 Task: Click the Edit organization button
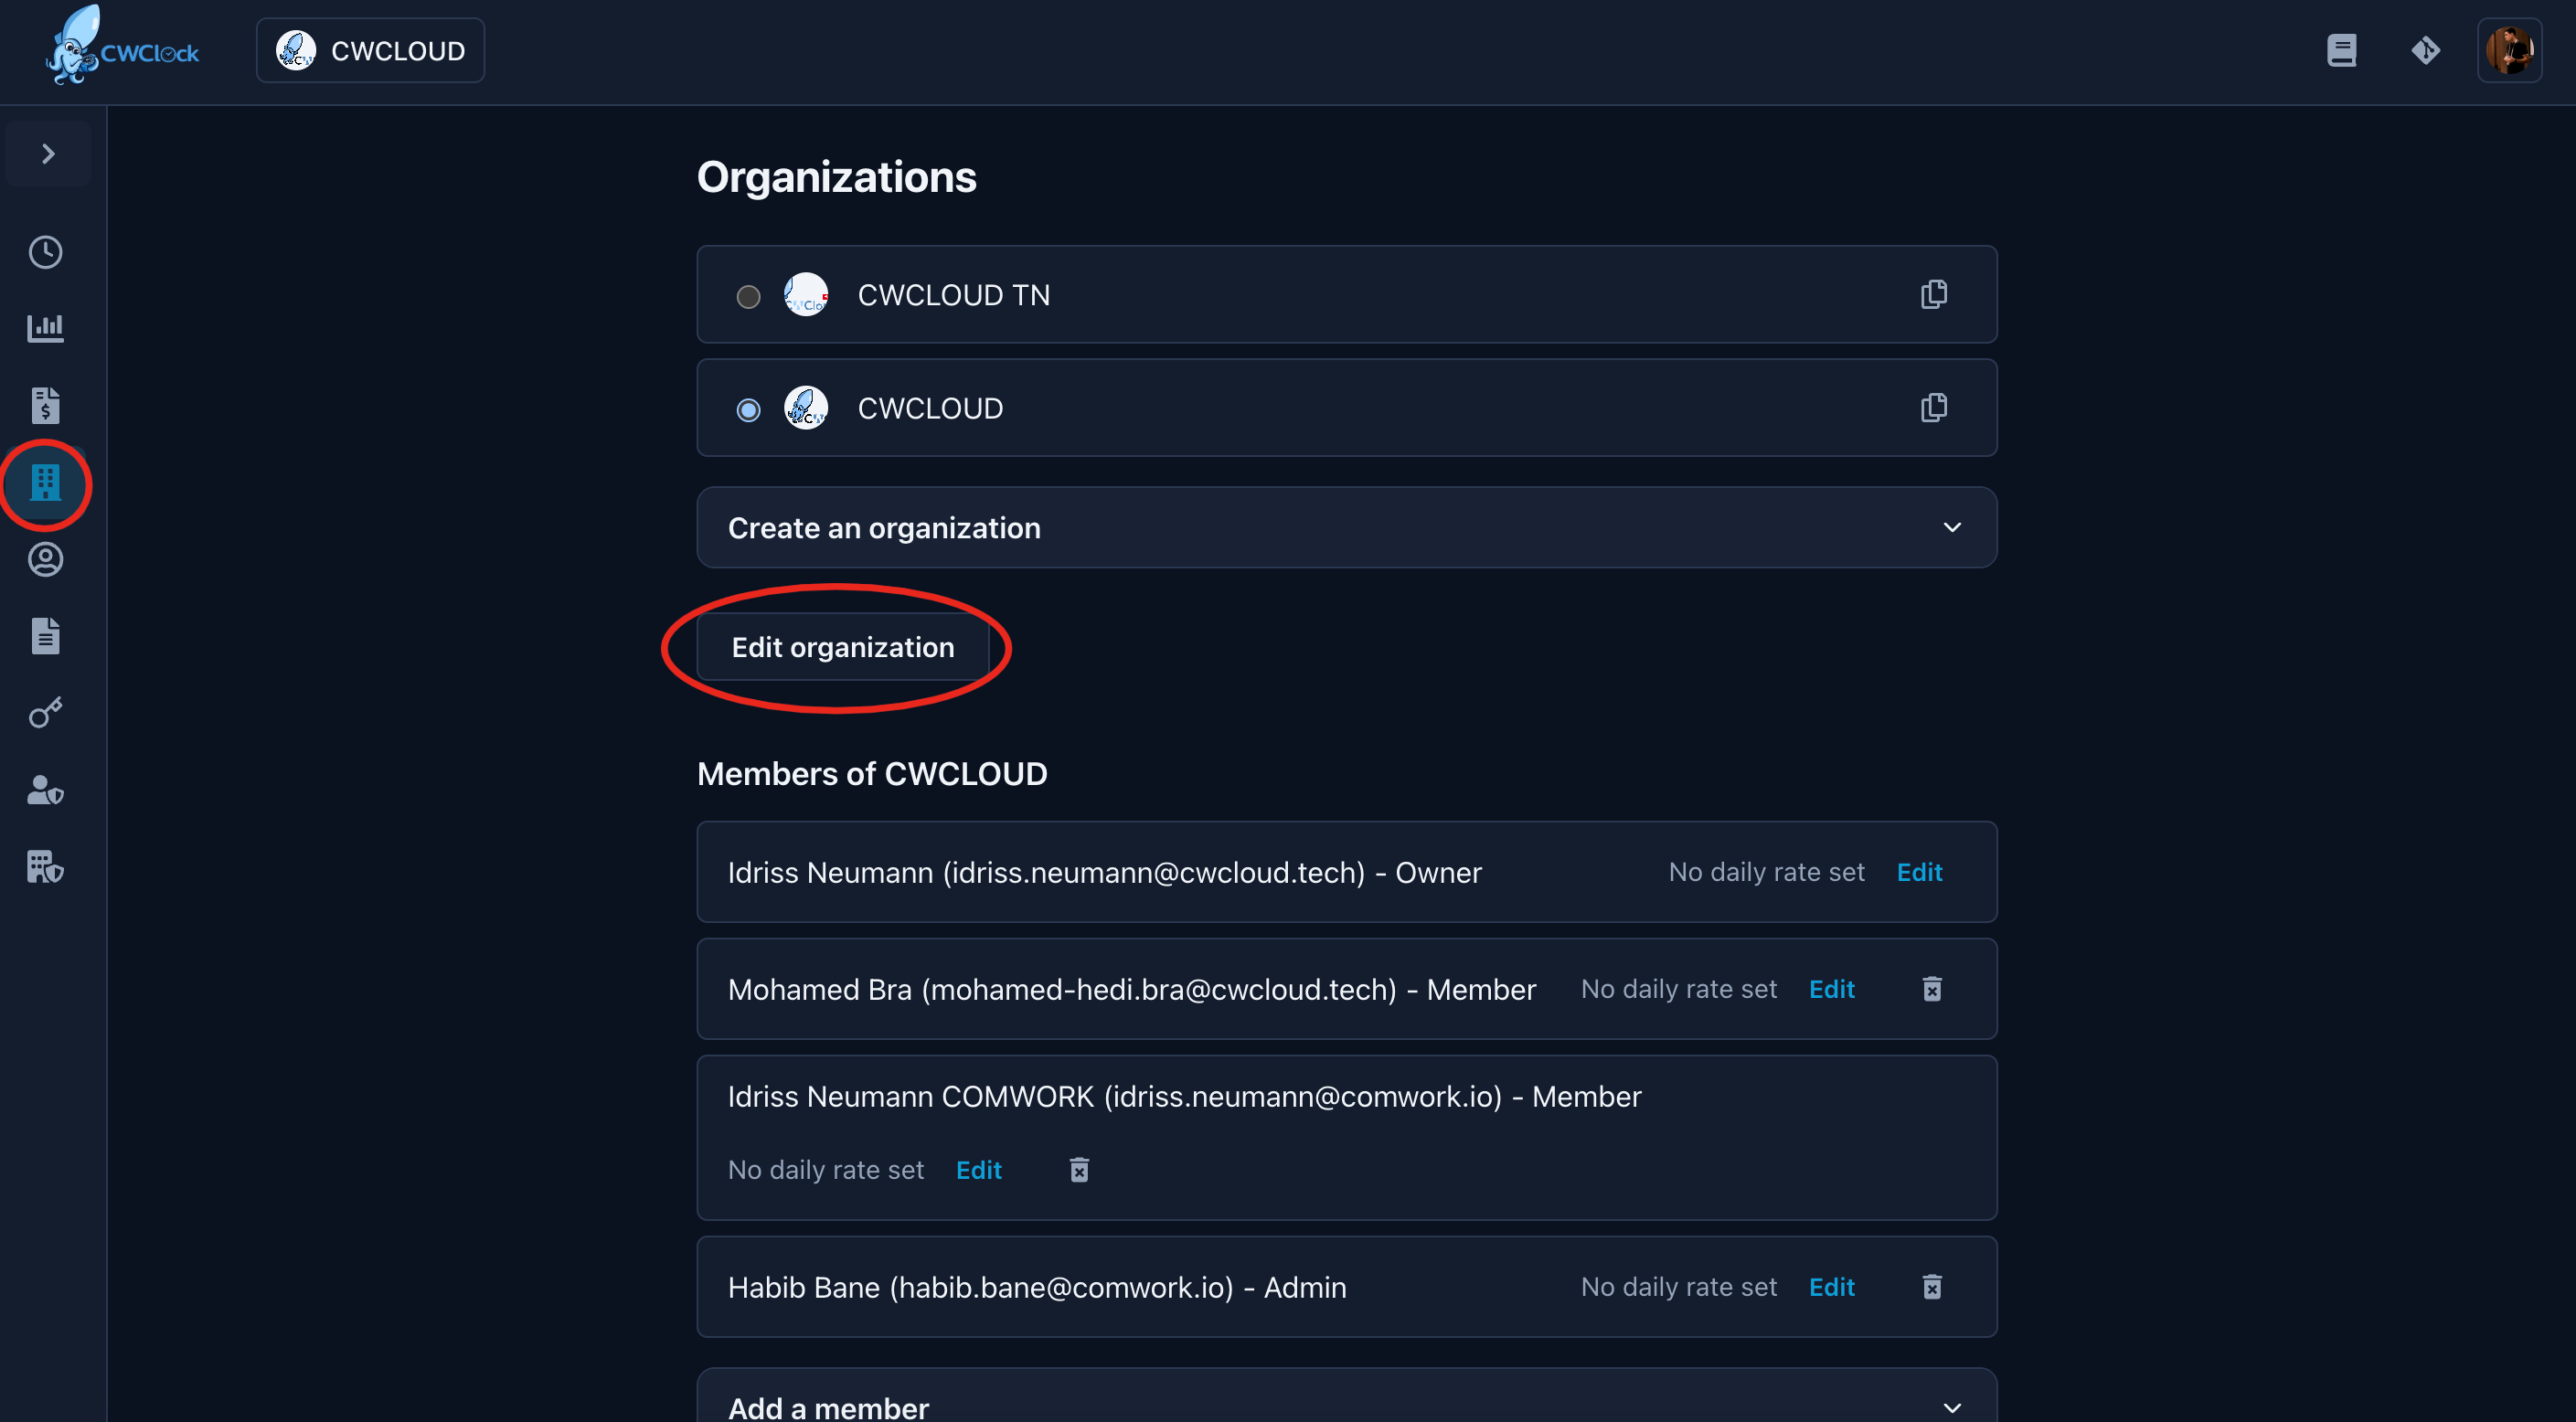[843, 647]
